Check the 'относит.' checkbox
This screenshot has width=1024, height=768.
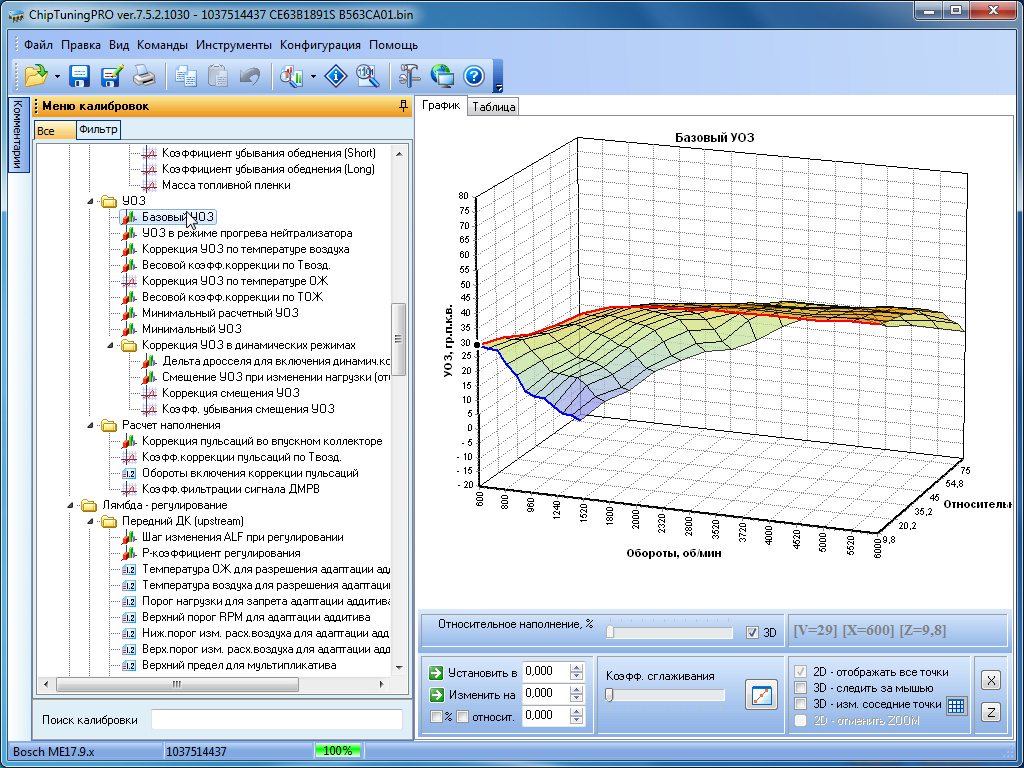coord(463,716)
